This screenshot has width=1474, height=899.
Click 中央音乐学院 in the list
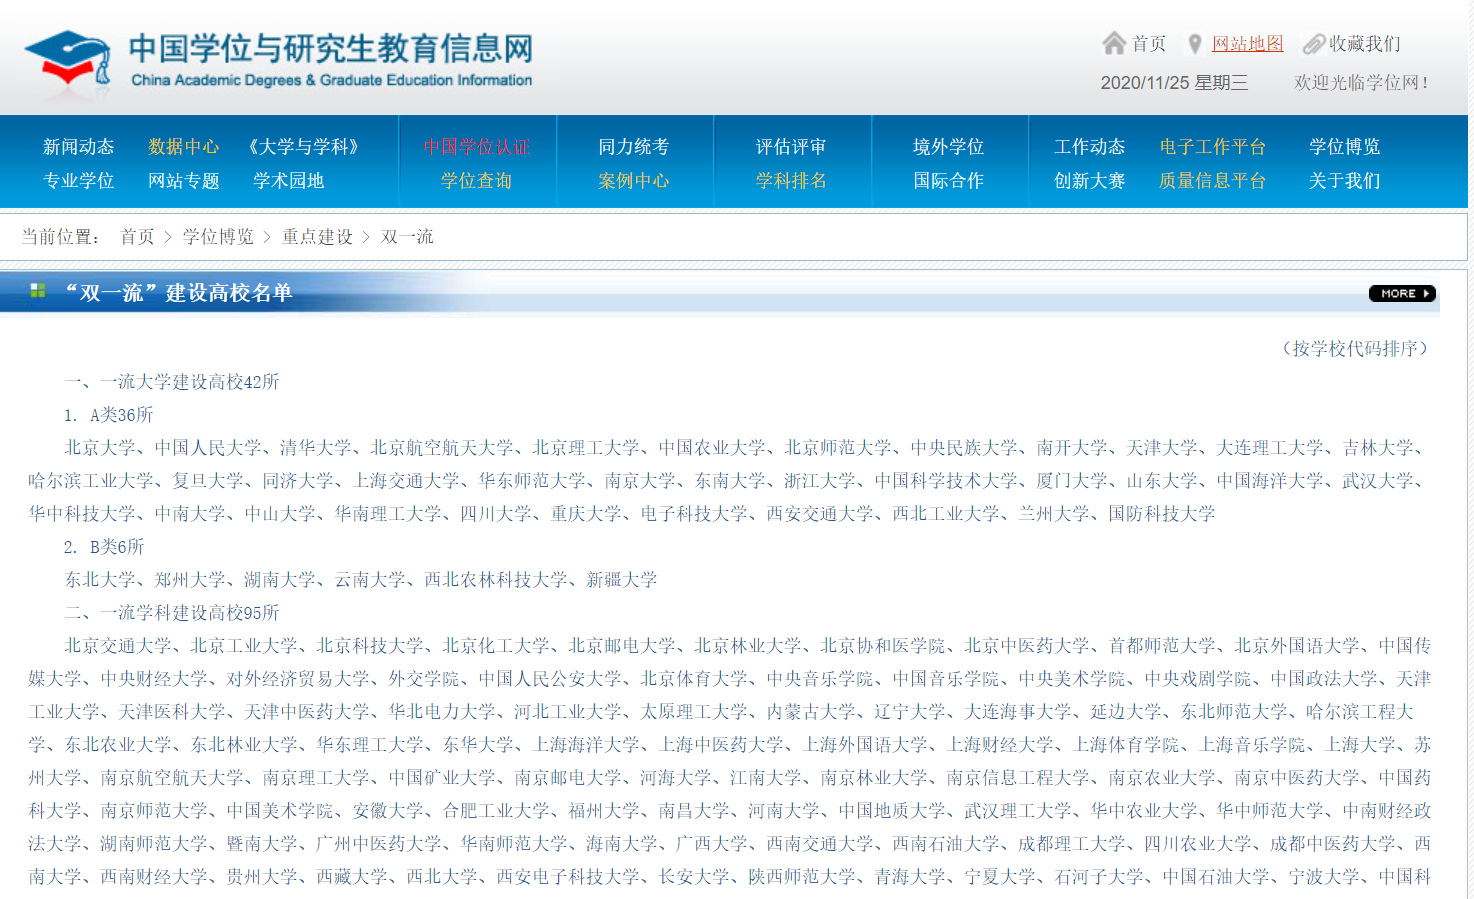(x=820, y=679)
